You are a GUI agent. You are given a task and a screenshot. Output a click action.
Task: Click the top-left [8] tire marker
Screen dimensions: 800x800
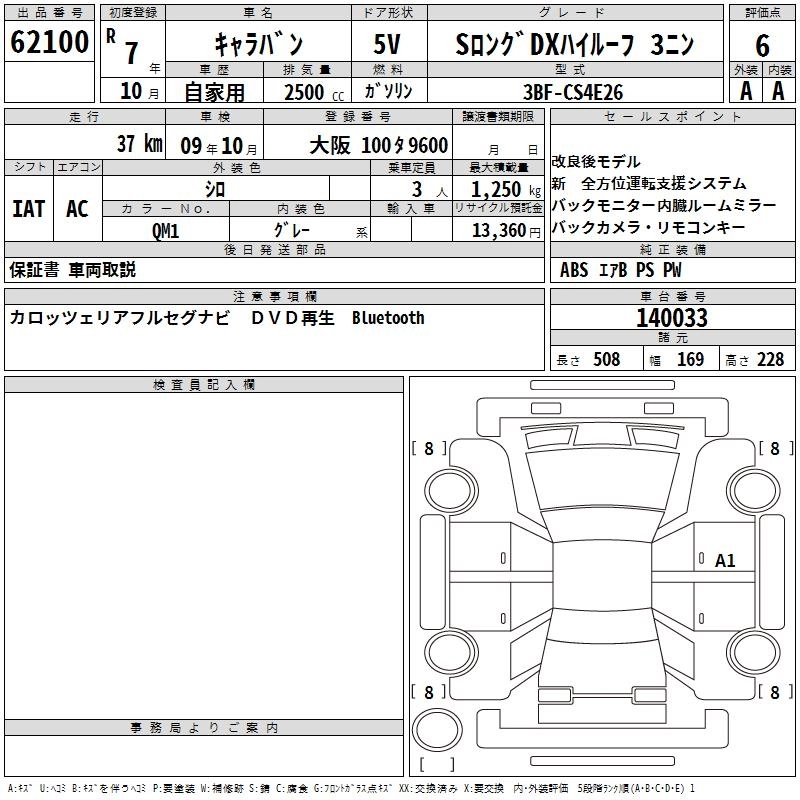429,449
